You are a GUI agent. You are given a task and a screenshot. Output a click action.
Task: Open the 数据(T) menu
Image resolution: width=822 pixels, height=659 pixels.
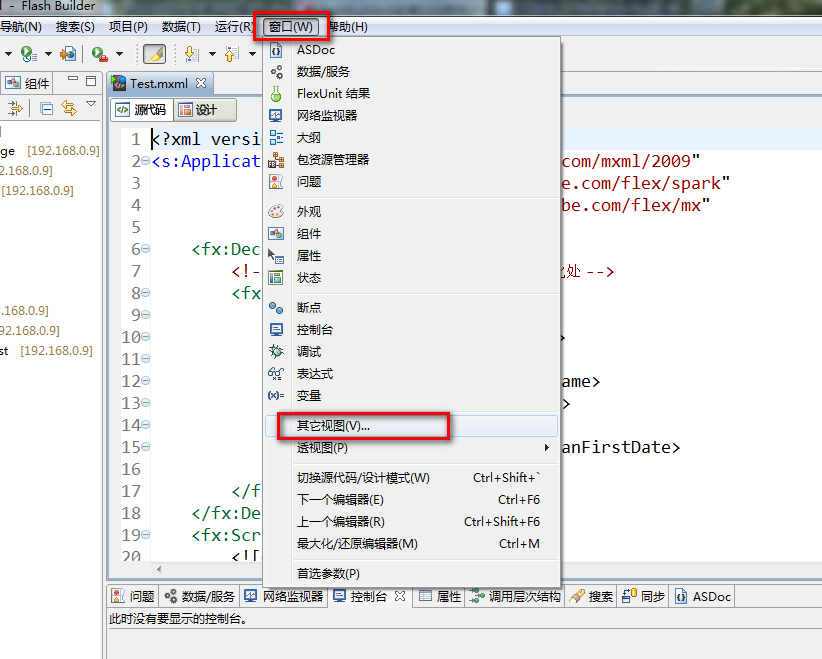pyautogui.click(x=181, y=27)
